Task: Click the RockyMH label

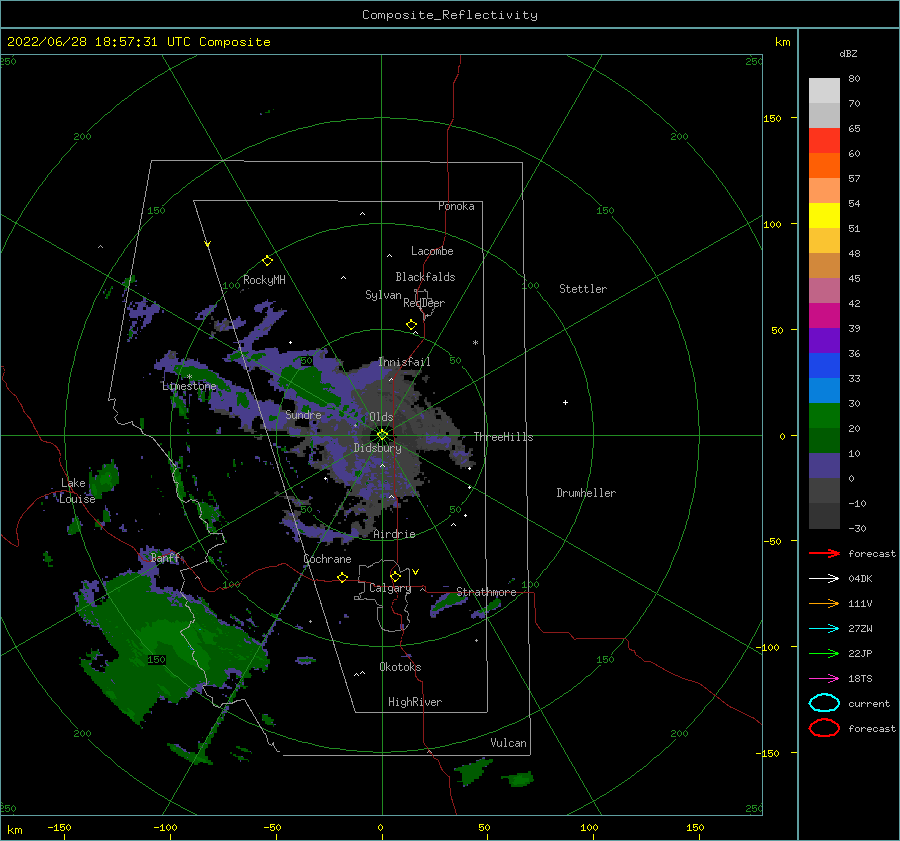Action: (x=264, y=280)
